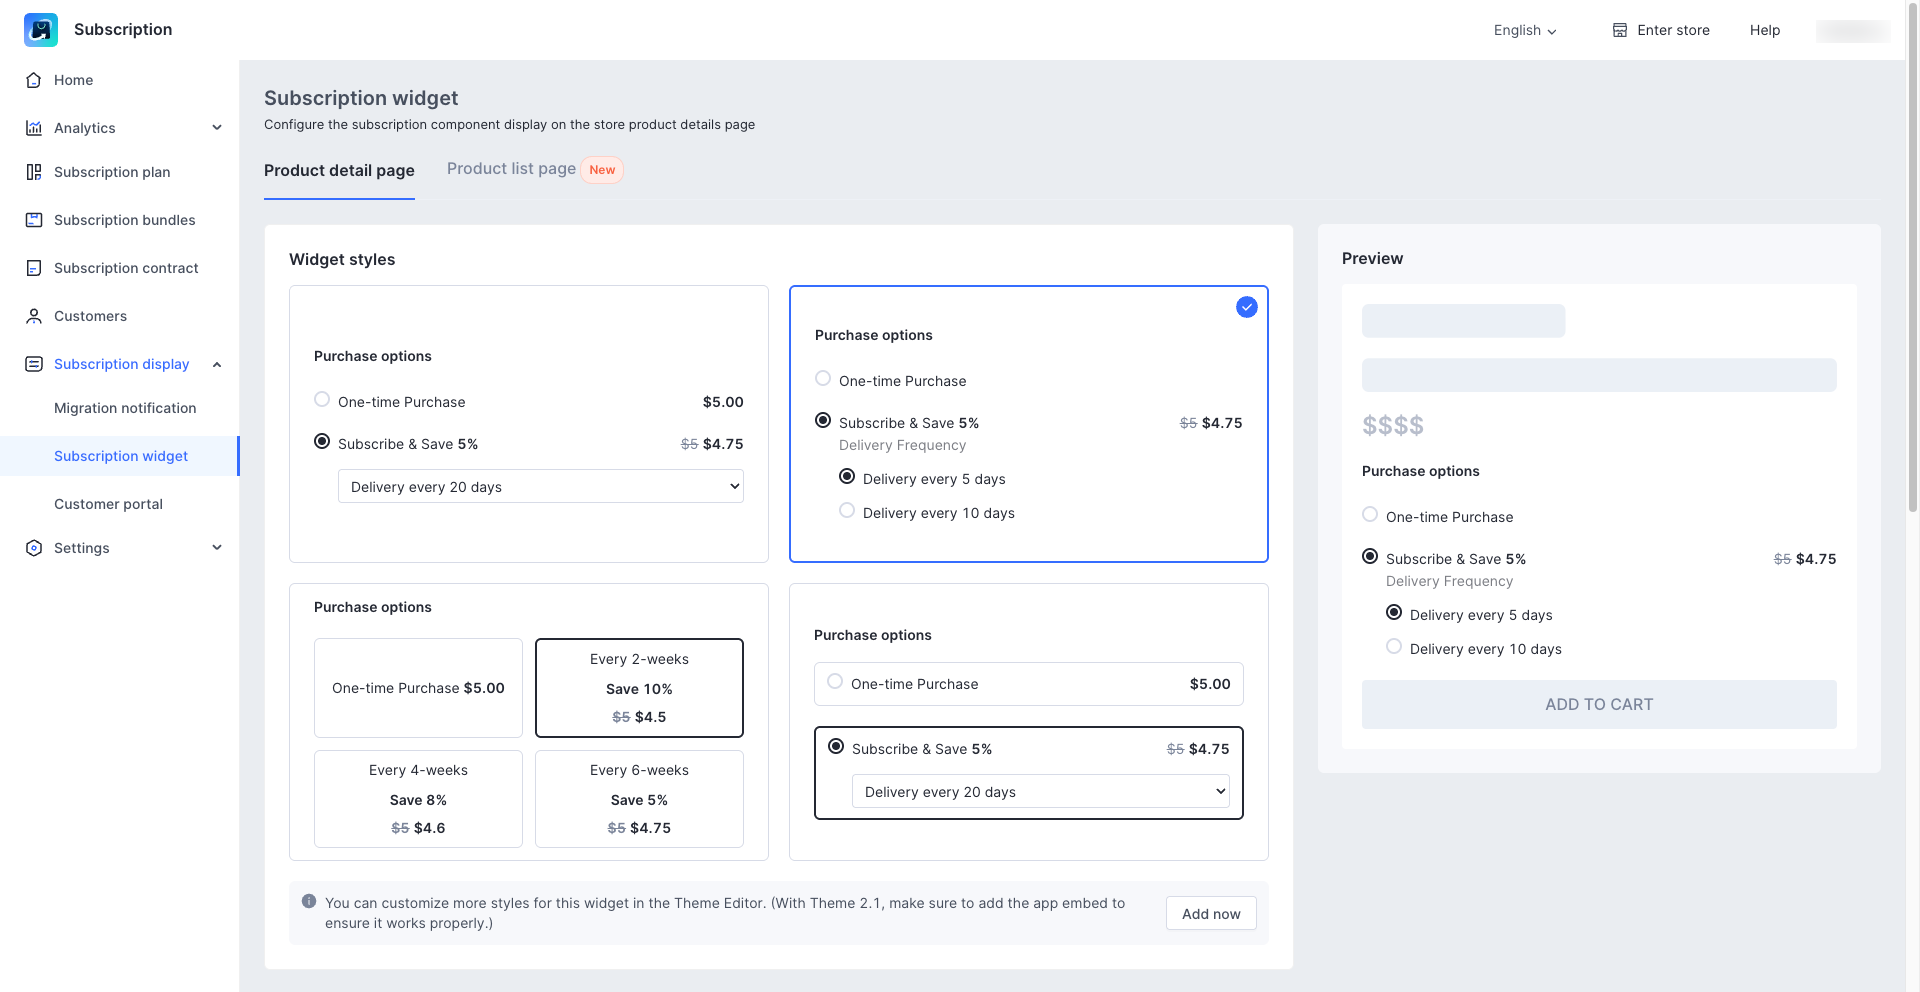Click the Add now button
Screen dimensions: 1920x992
point(1210,913)
